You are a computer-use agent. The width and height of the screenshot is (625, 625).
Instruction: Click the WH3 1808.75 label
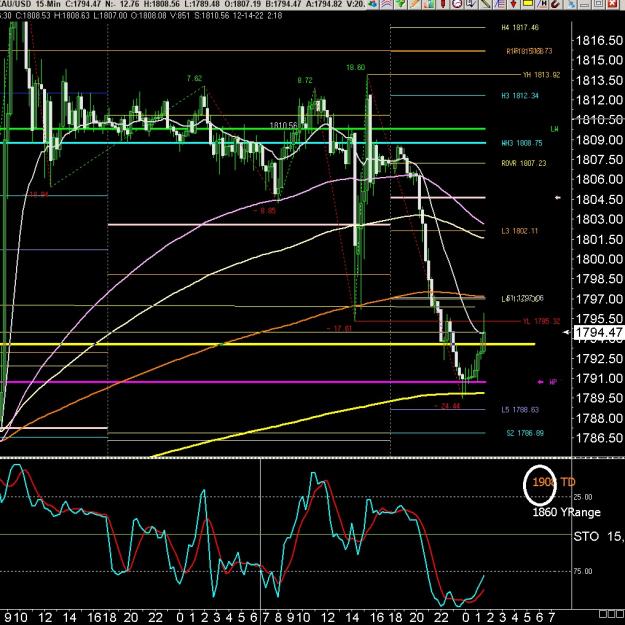coord(522,143)
